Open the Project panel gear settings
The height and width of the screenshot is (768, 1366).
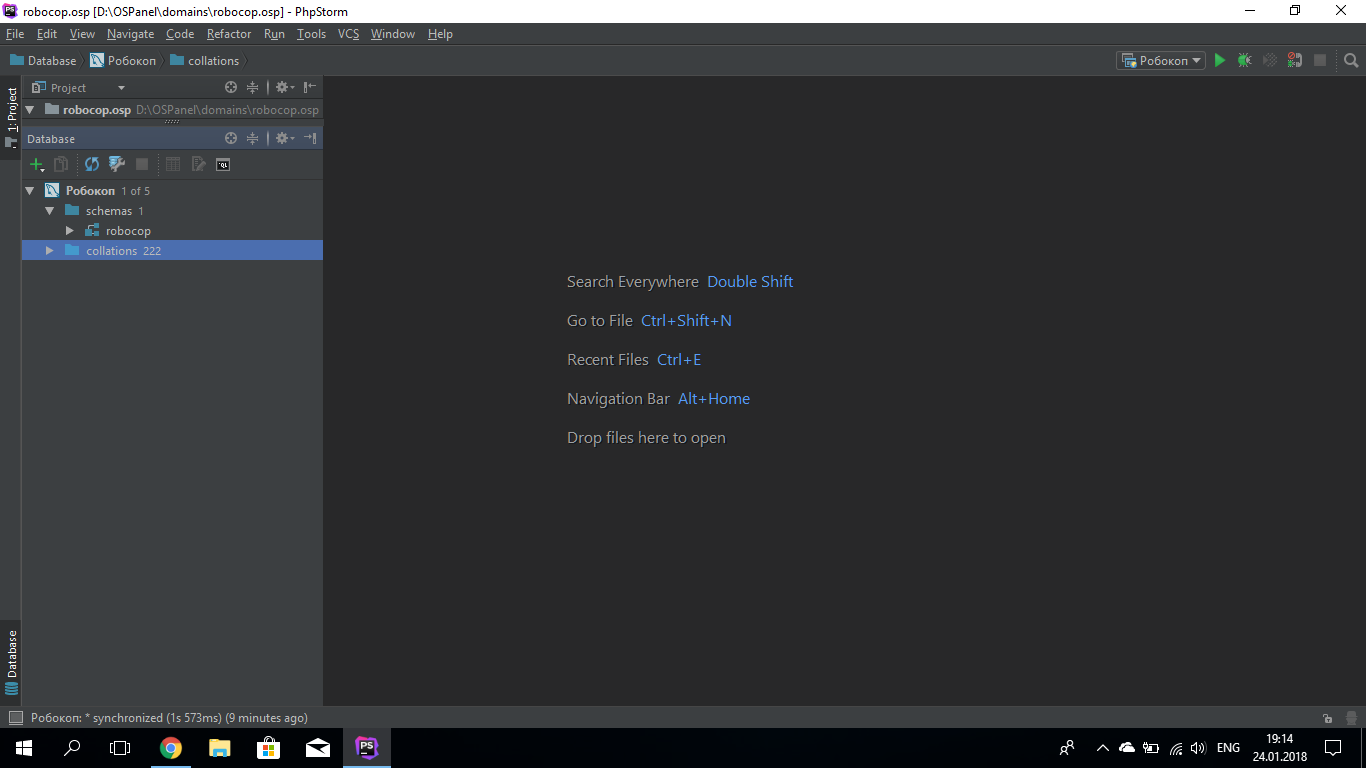284,87
